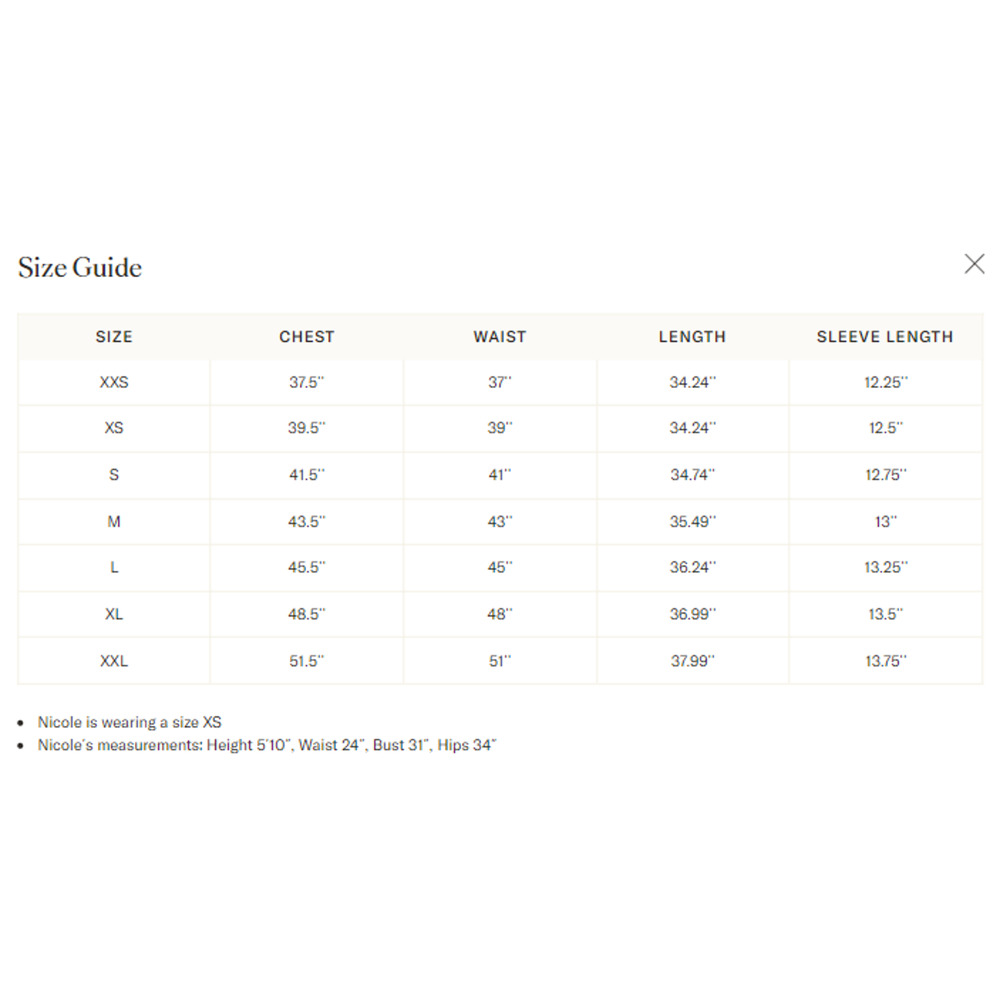
Task: Close the Size Guide dialog
Action: pyautogui.click(x=974, y=263)
